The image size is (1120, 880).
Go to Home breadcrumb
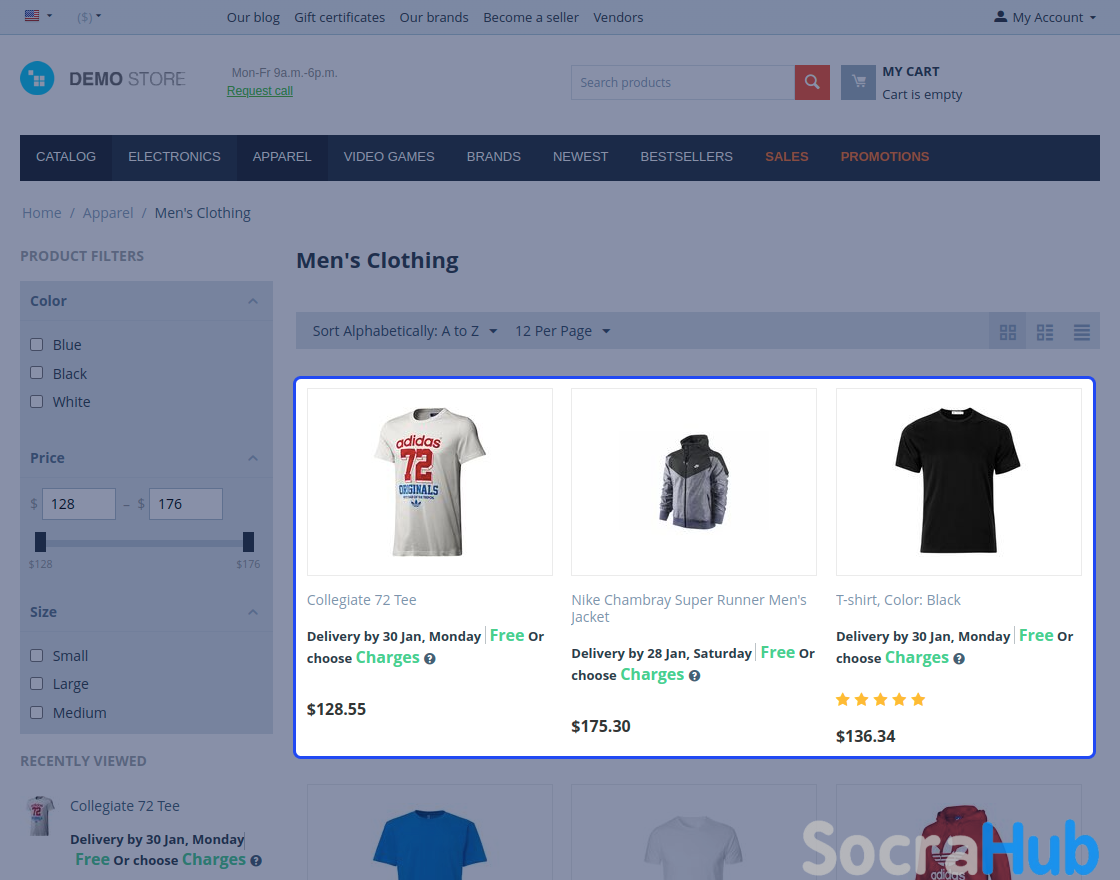[41, 213]
